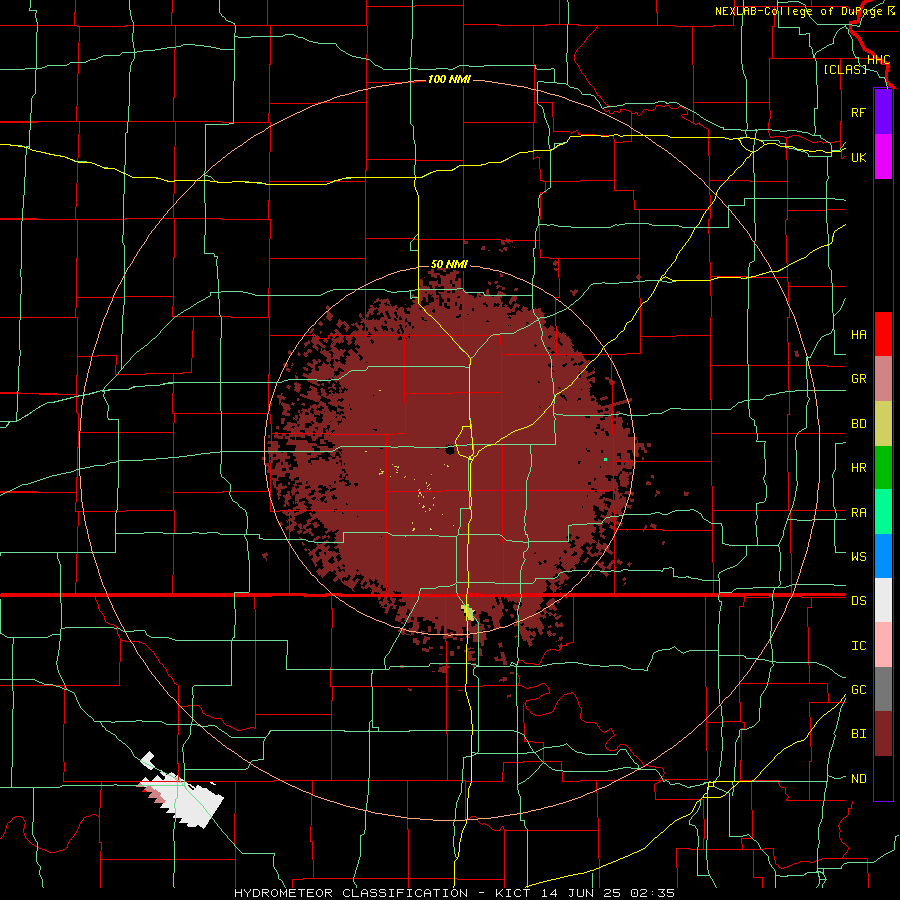Pick the RA bright green legend swatch
The height and width of the screenshot is (900, 900).
pyautogui.click(x=883, y=512)
